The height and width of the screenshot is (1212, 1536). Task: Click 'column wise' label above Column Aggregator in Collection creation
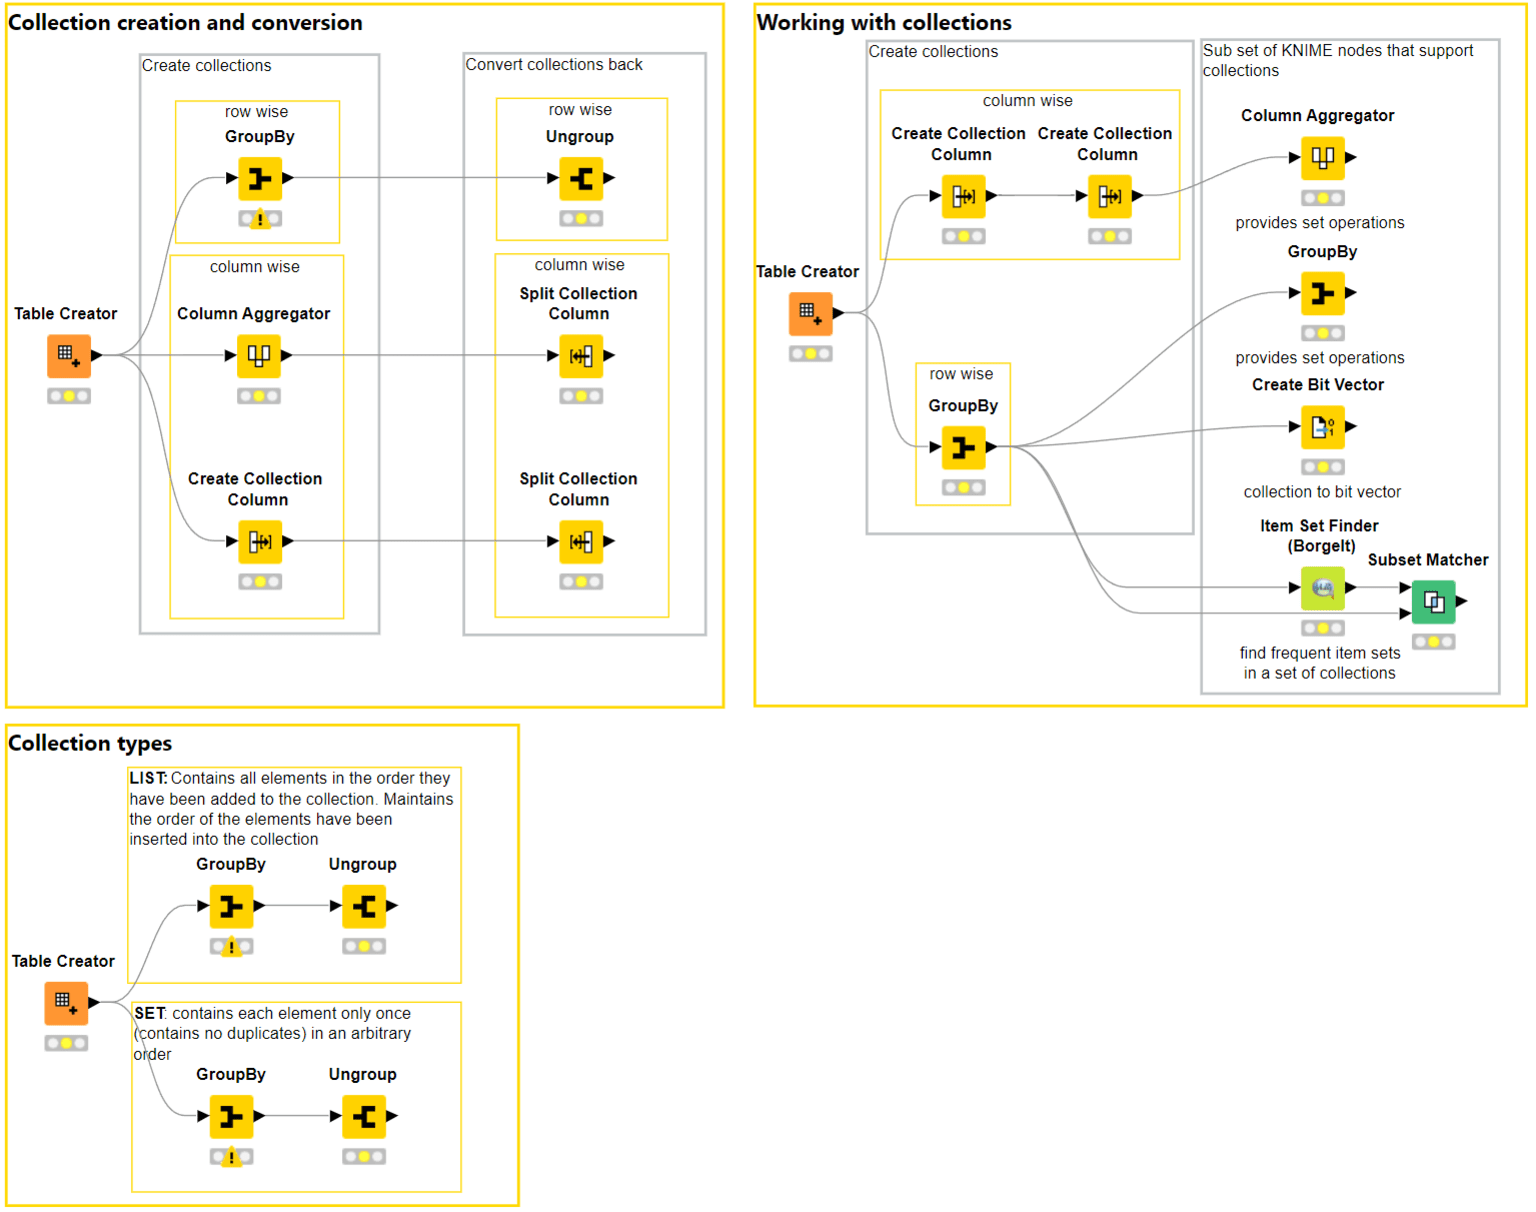click(x=255, y=267)
